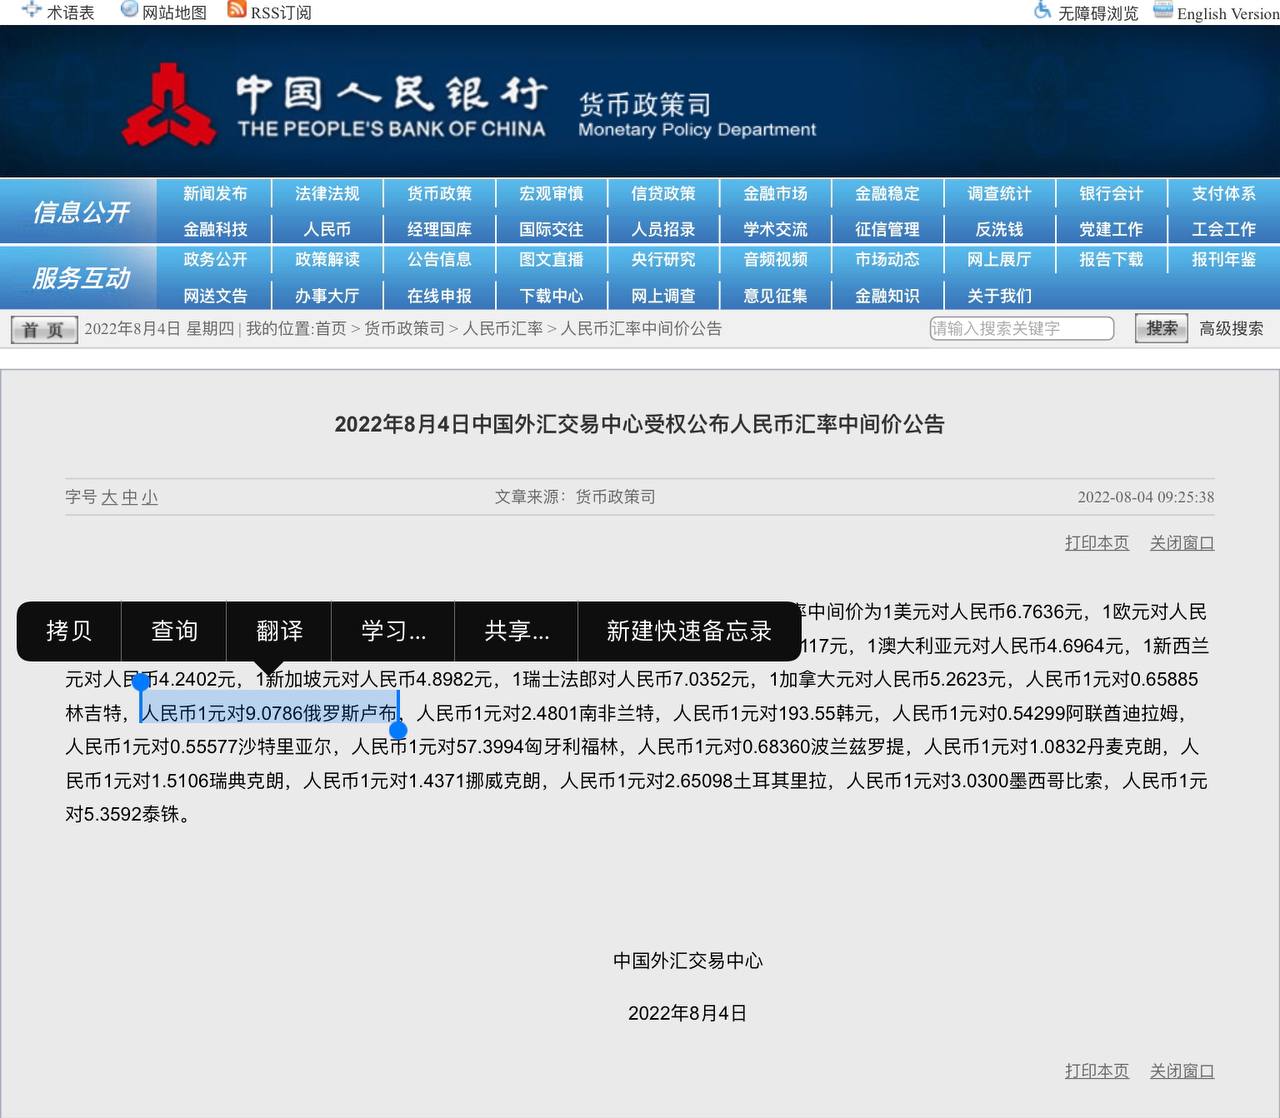Choose 翻译 in the selection popup
This screenshot has width=1280, height=1118.
(279, 631)
